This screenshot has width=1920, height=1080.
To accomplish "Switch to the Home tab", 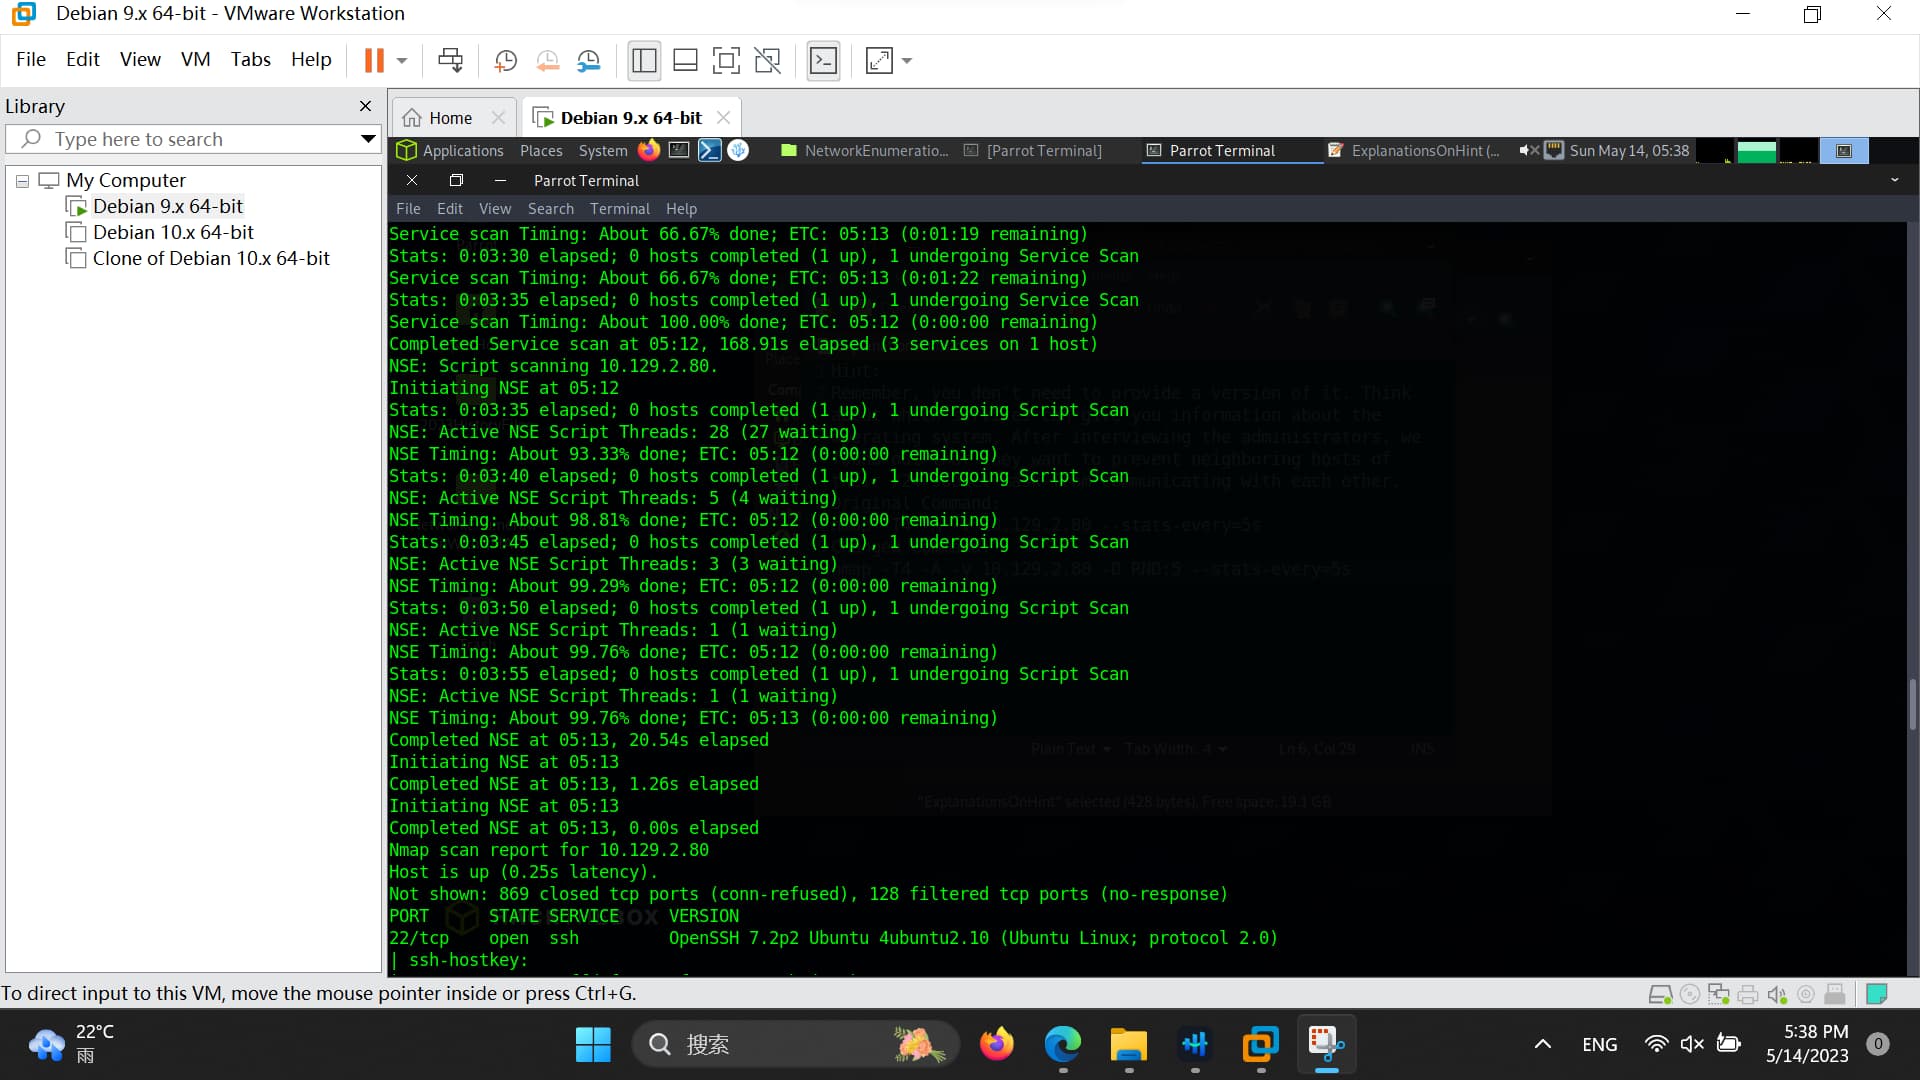I will pyautogui.click(x=450, y=118).
